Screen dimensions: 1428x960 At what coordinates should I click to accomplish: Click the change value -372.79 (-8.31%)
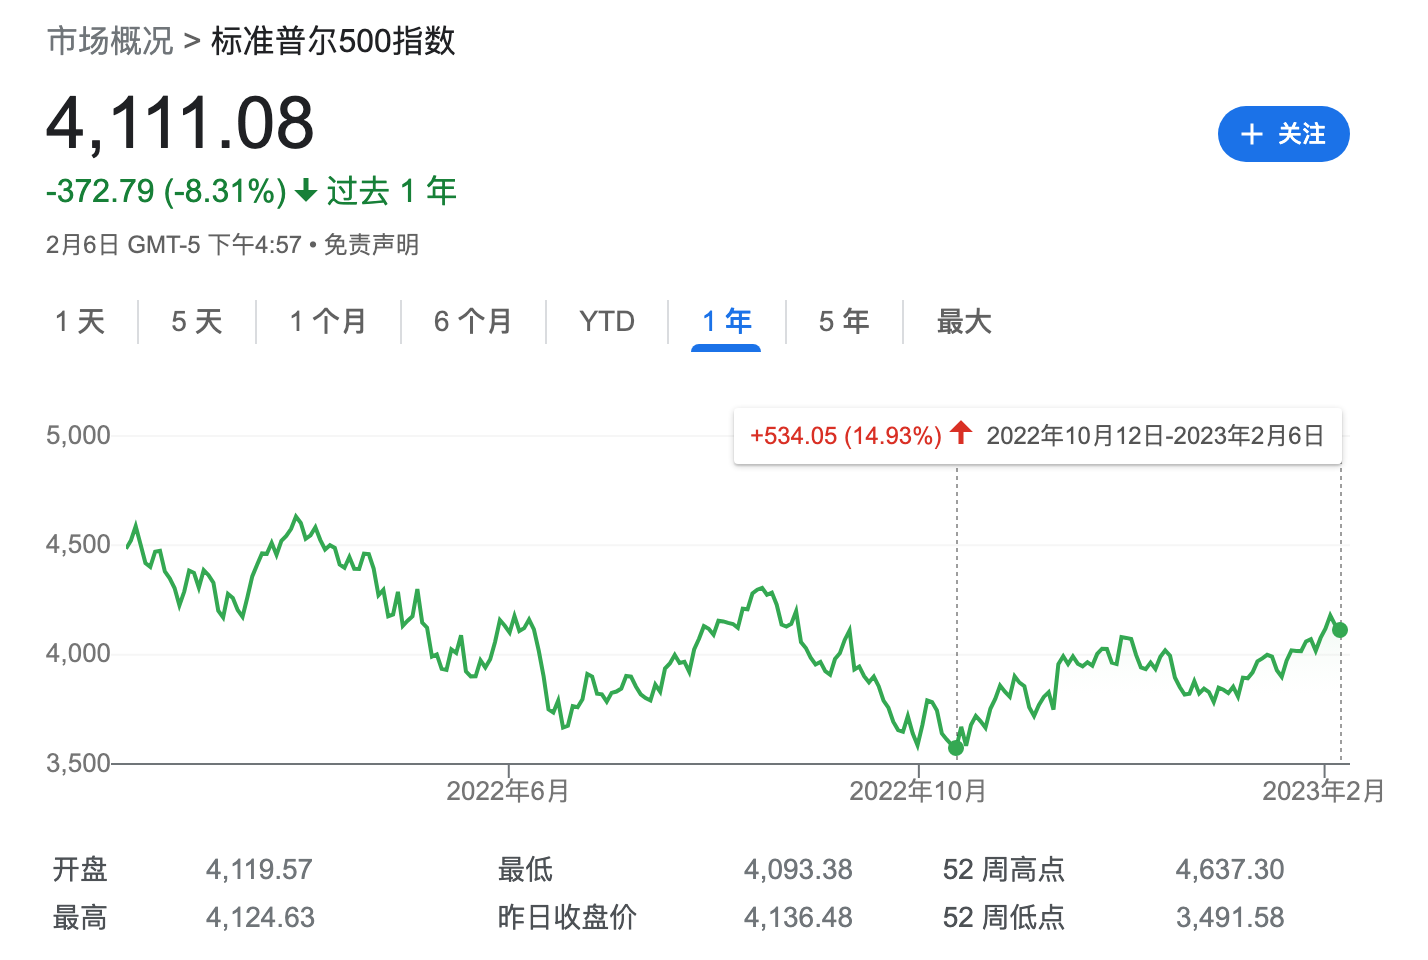tap(166, 190)
